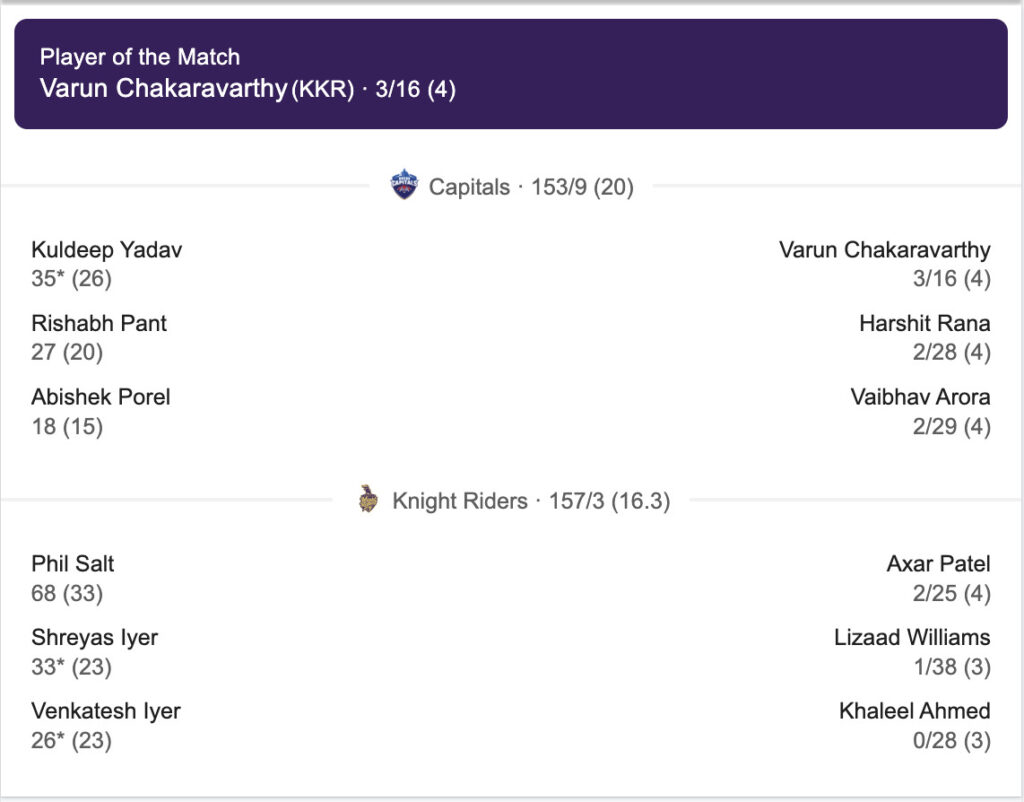Click the Knight Riders team logo
This screenshot has height=802, width=1024.
point(368,500)
